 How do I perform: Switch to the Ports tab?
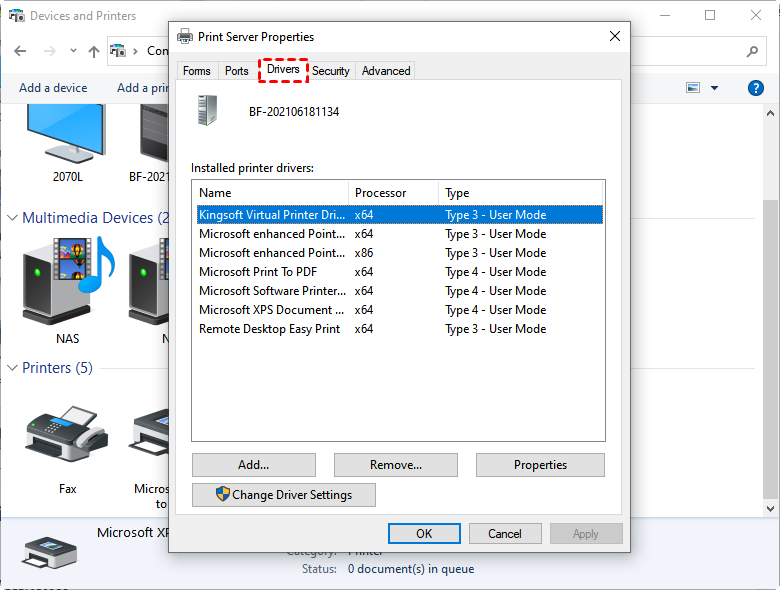(236, 71)
